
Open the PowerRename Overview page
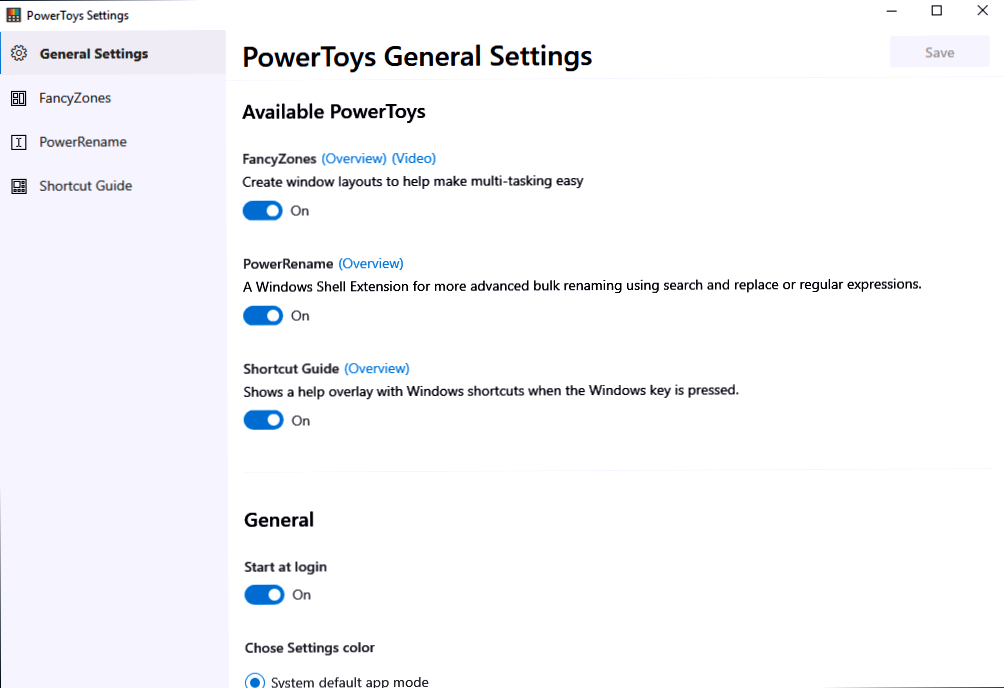pyautogui.click(x=371, y=263)
